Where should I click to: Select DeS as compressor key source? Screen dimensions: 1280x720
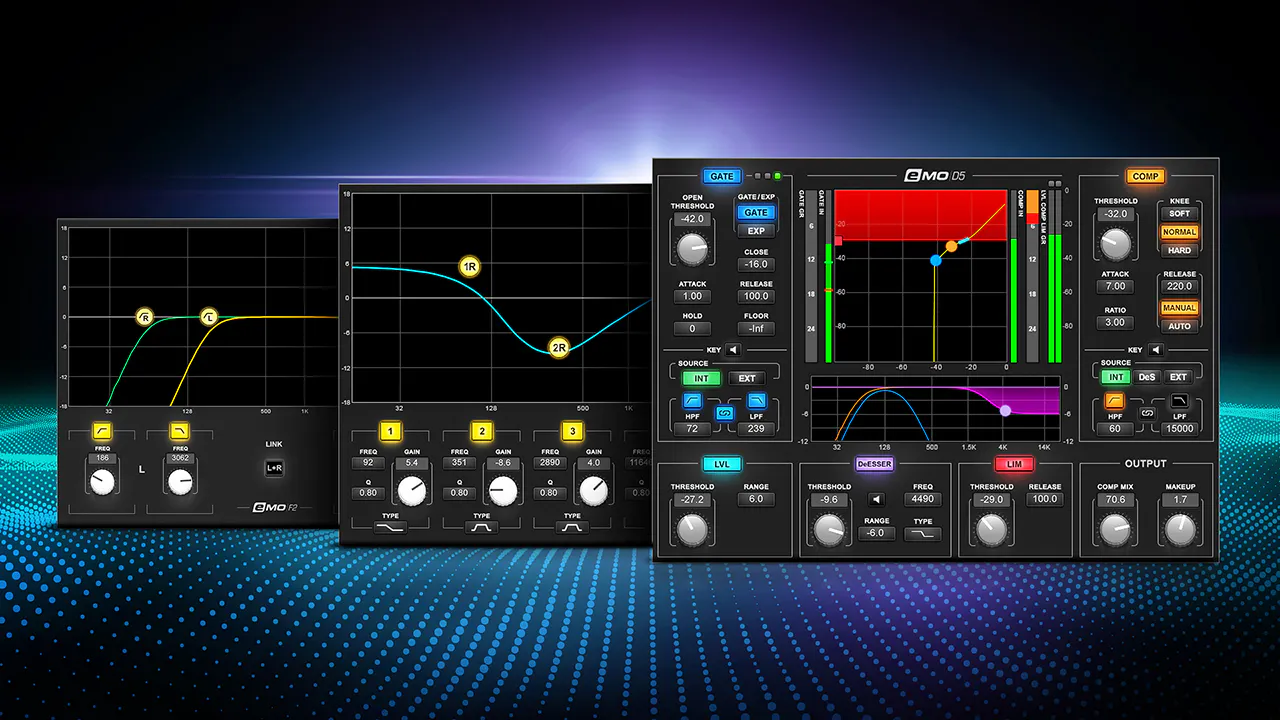tap(1147, 377)
